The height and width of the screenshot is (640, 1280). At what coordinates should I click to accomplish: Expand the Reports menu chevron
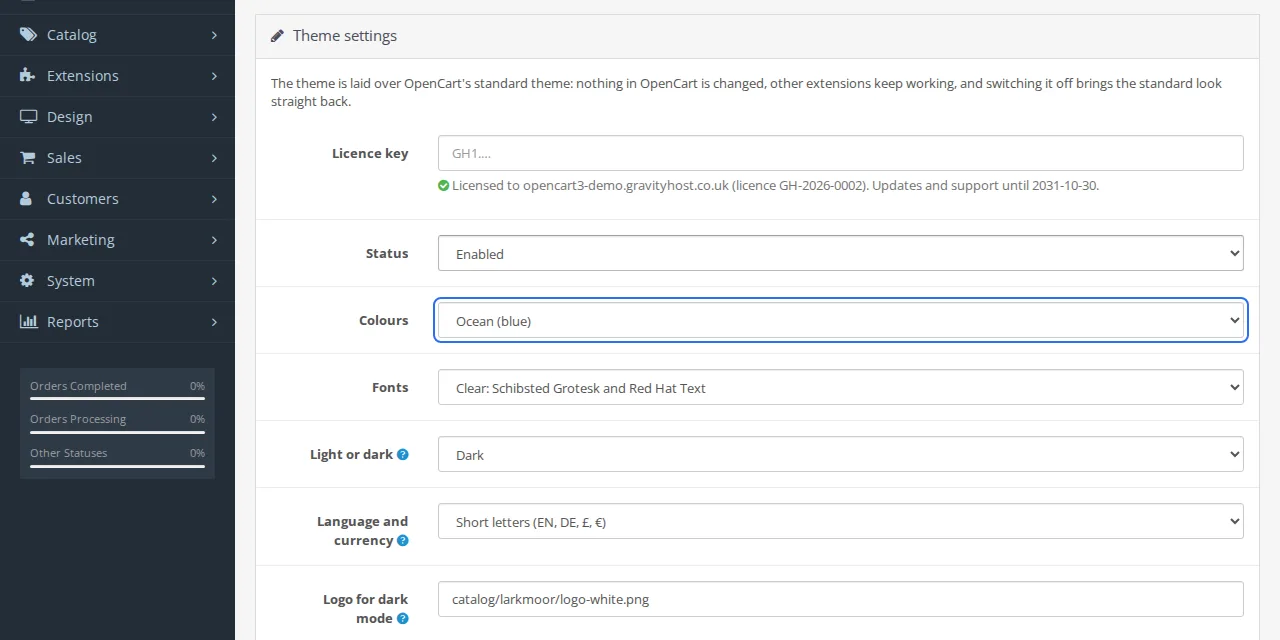point(215,322)
